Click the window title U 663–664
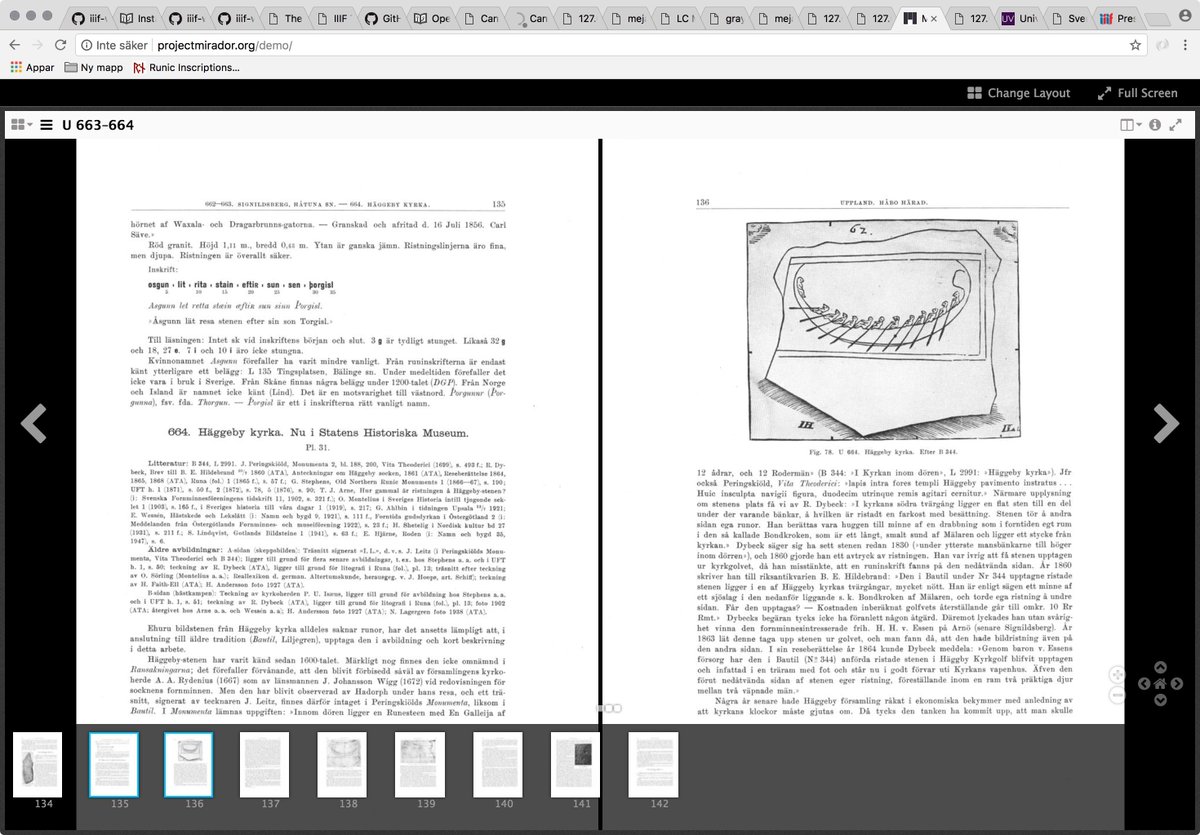1200x835 pixels. (97, 125)
